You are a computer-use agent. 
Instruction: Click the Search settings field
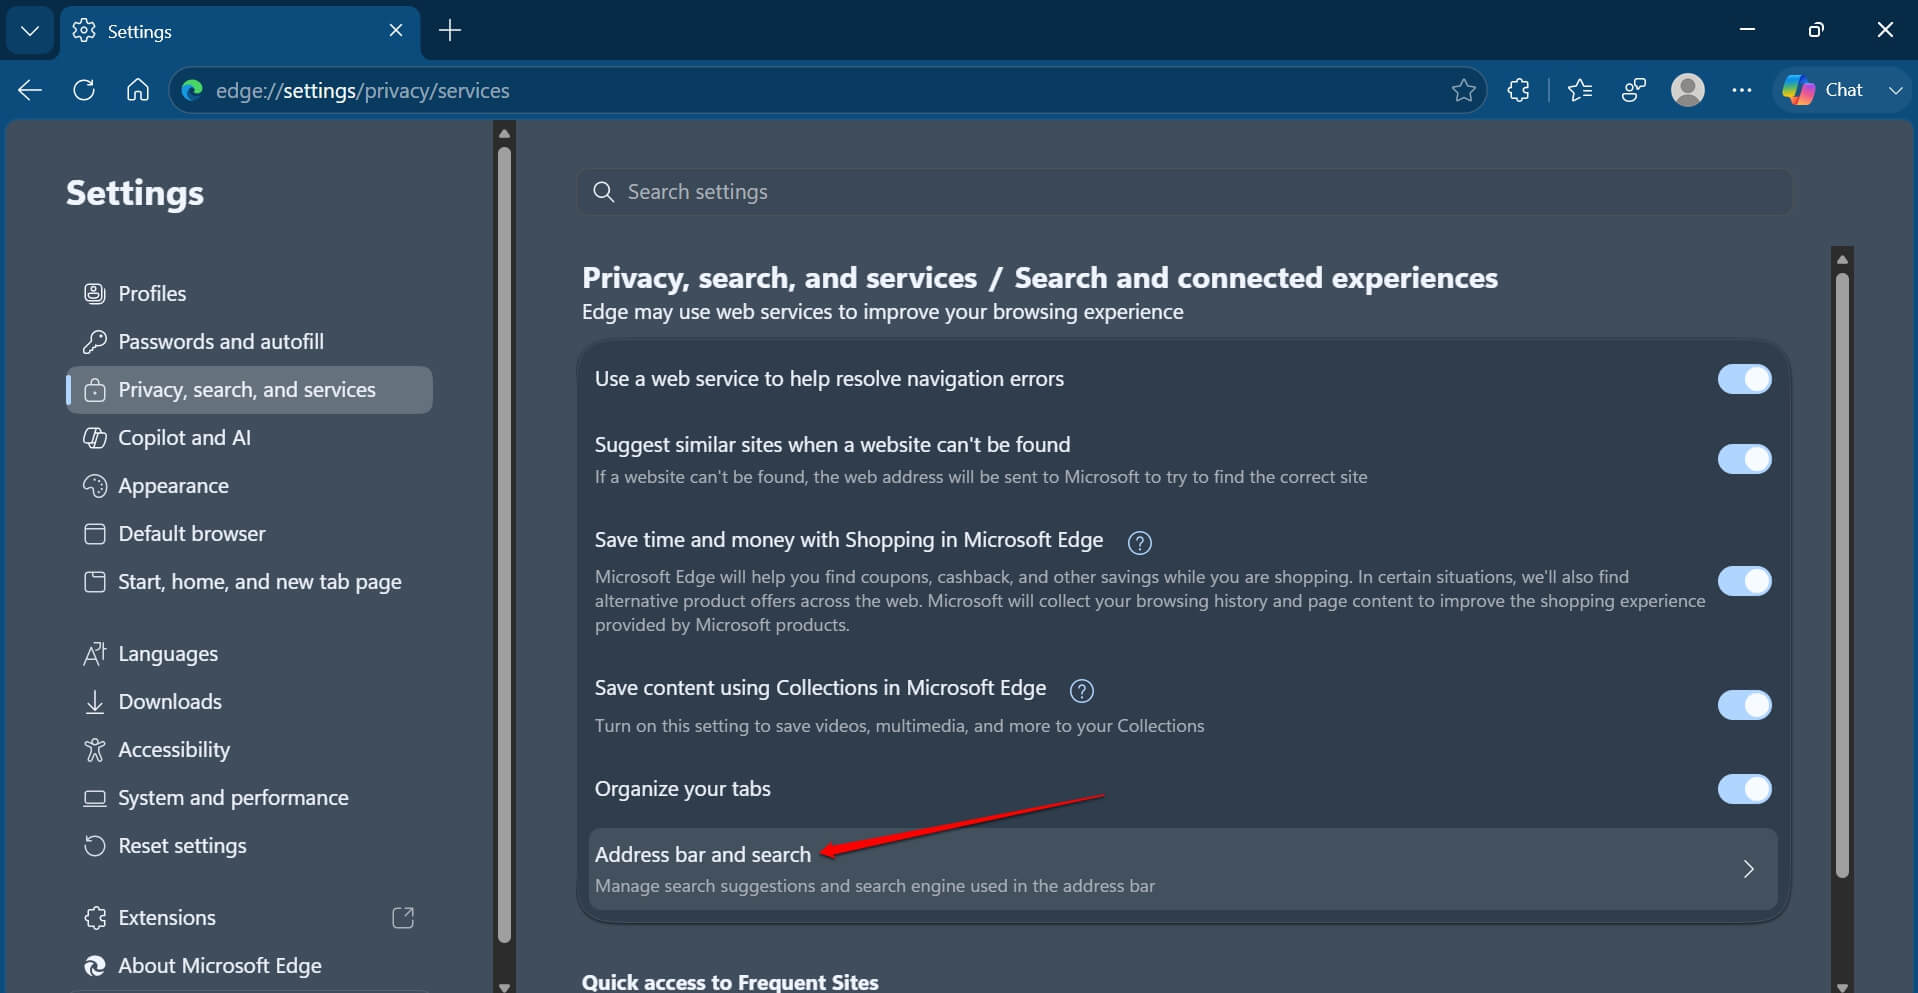tap(1184, 191)
